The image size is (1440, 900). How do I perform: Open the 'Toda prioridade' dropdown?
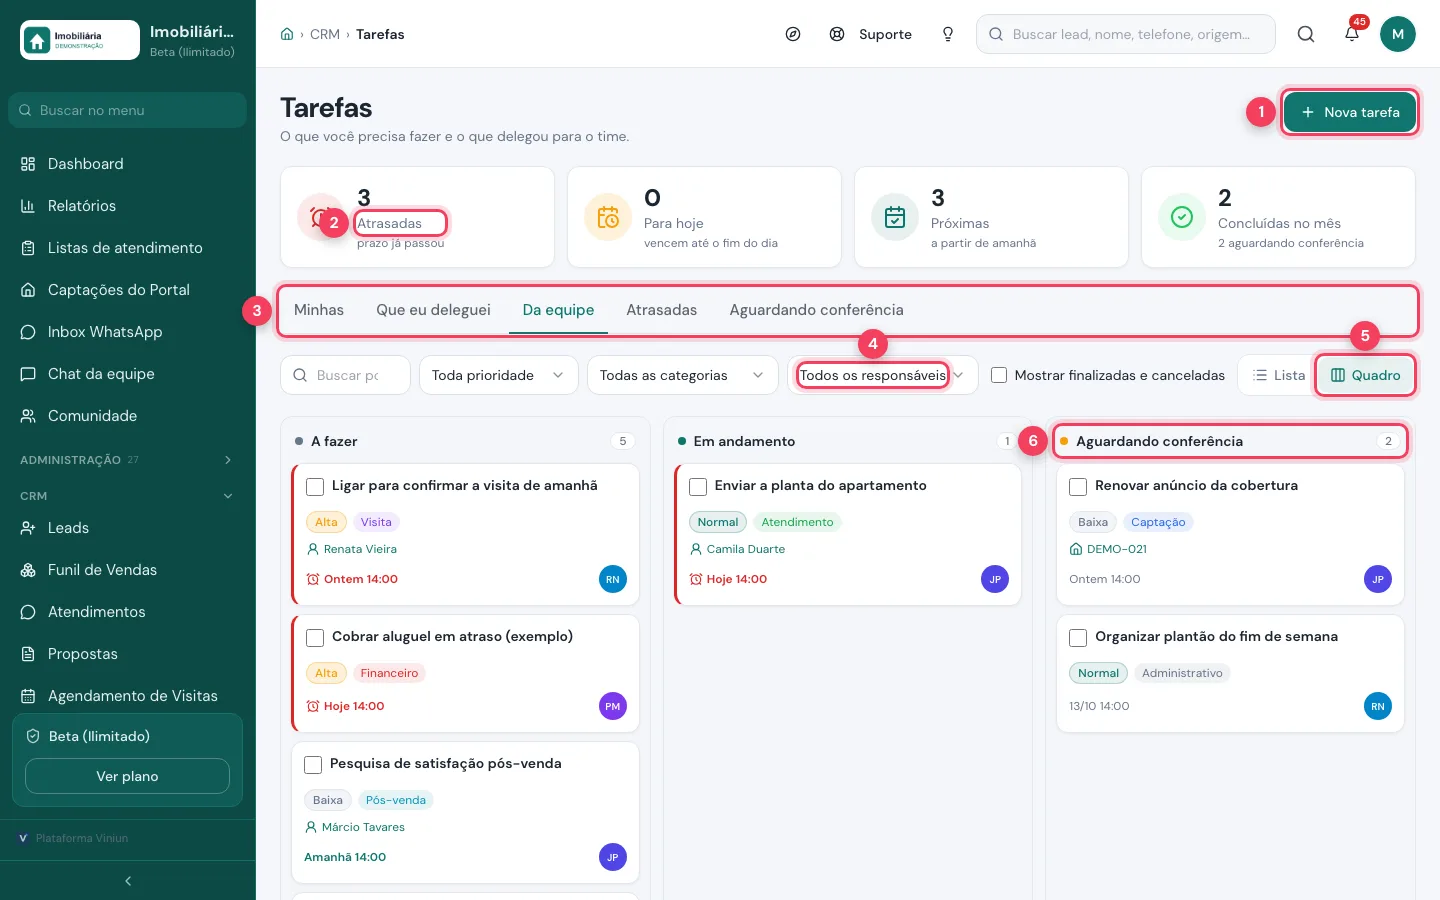(x=498, y=375)
